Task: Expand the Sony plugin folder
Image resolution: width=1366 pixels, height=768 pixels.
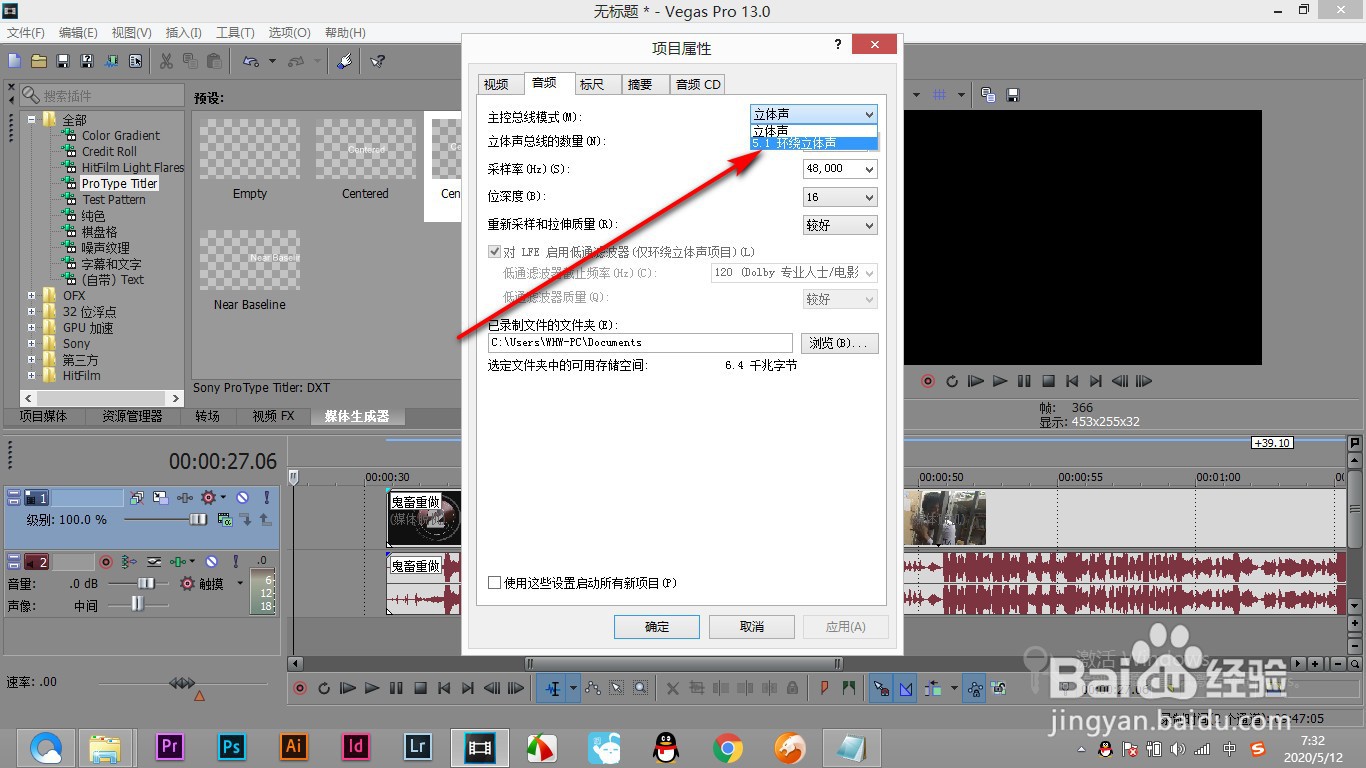Action: click(32, 343)
